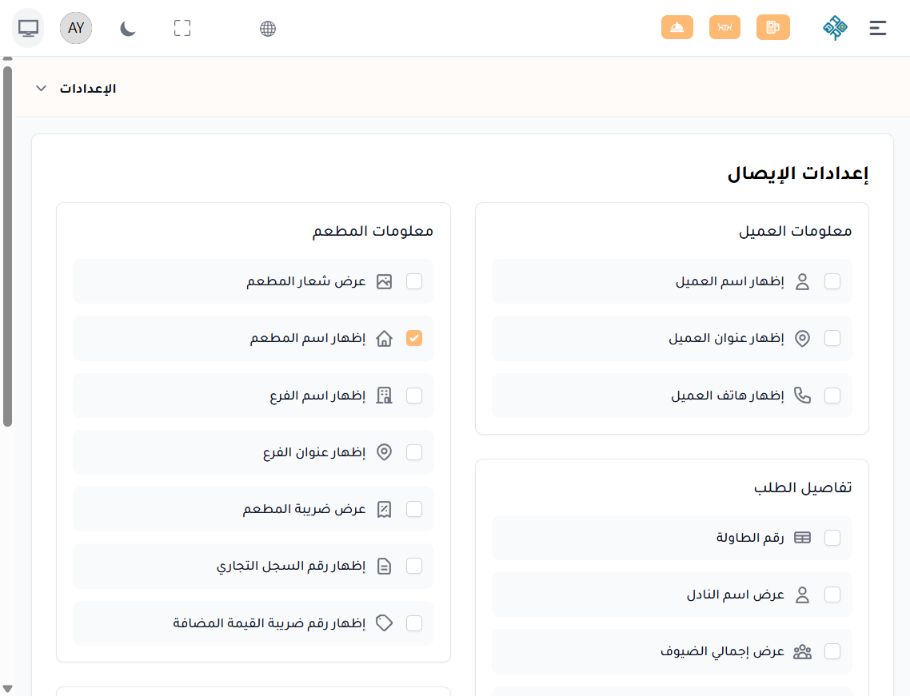Image resolution: width=910 pixels, height=696 pixels.
Task: Expand the الإعدادات chevron
Action: [x=41, y=88]
